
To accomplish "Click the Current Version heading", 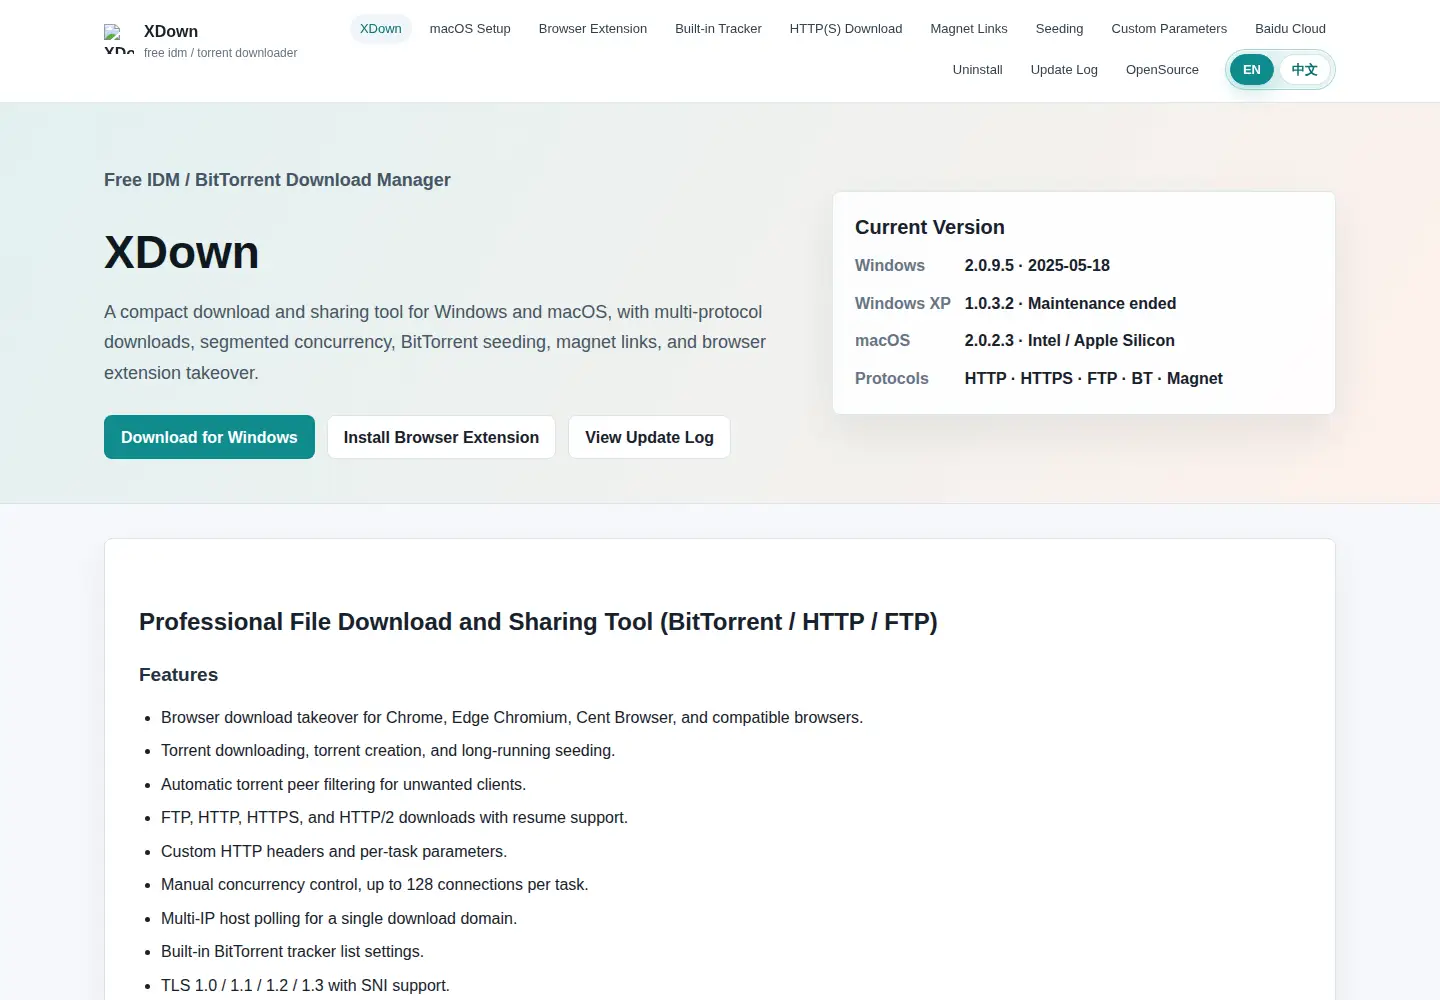I will pos(930,228).
